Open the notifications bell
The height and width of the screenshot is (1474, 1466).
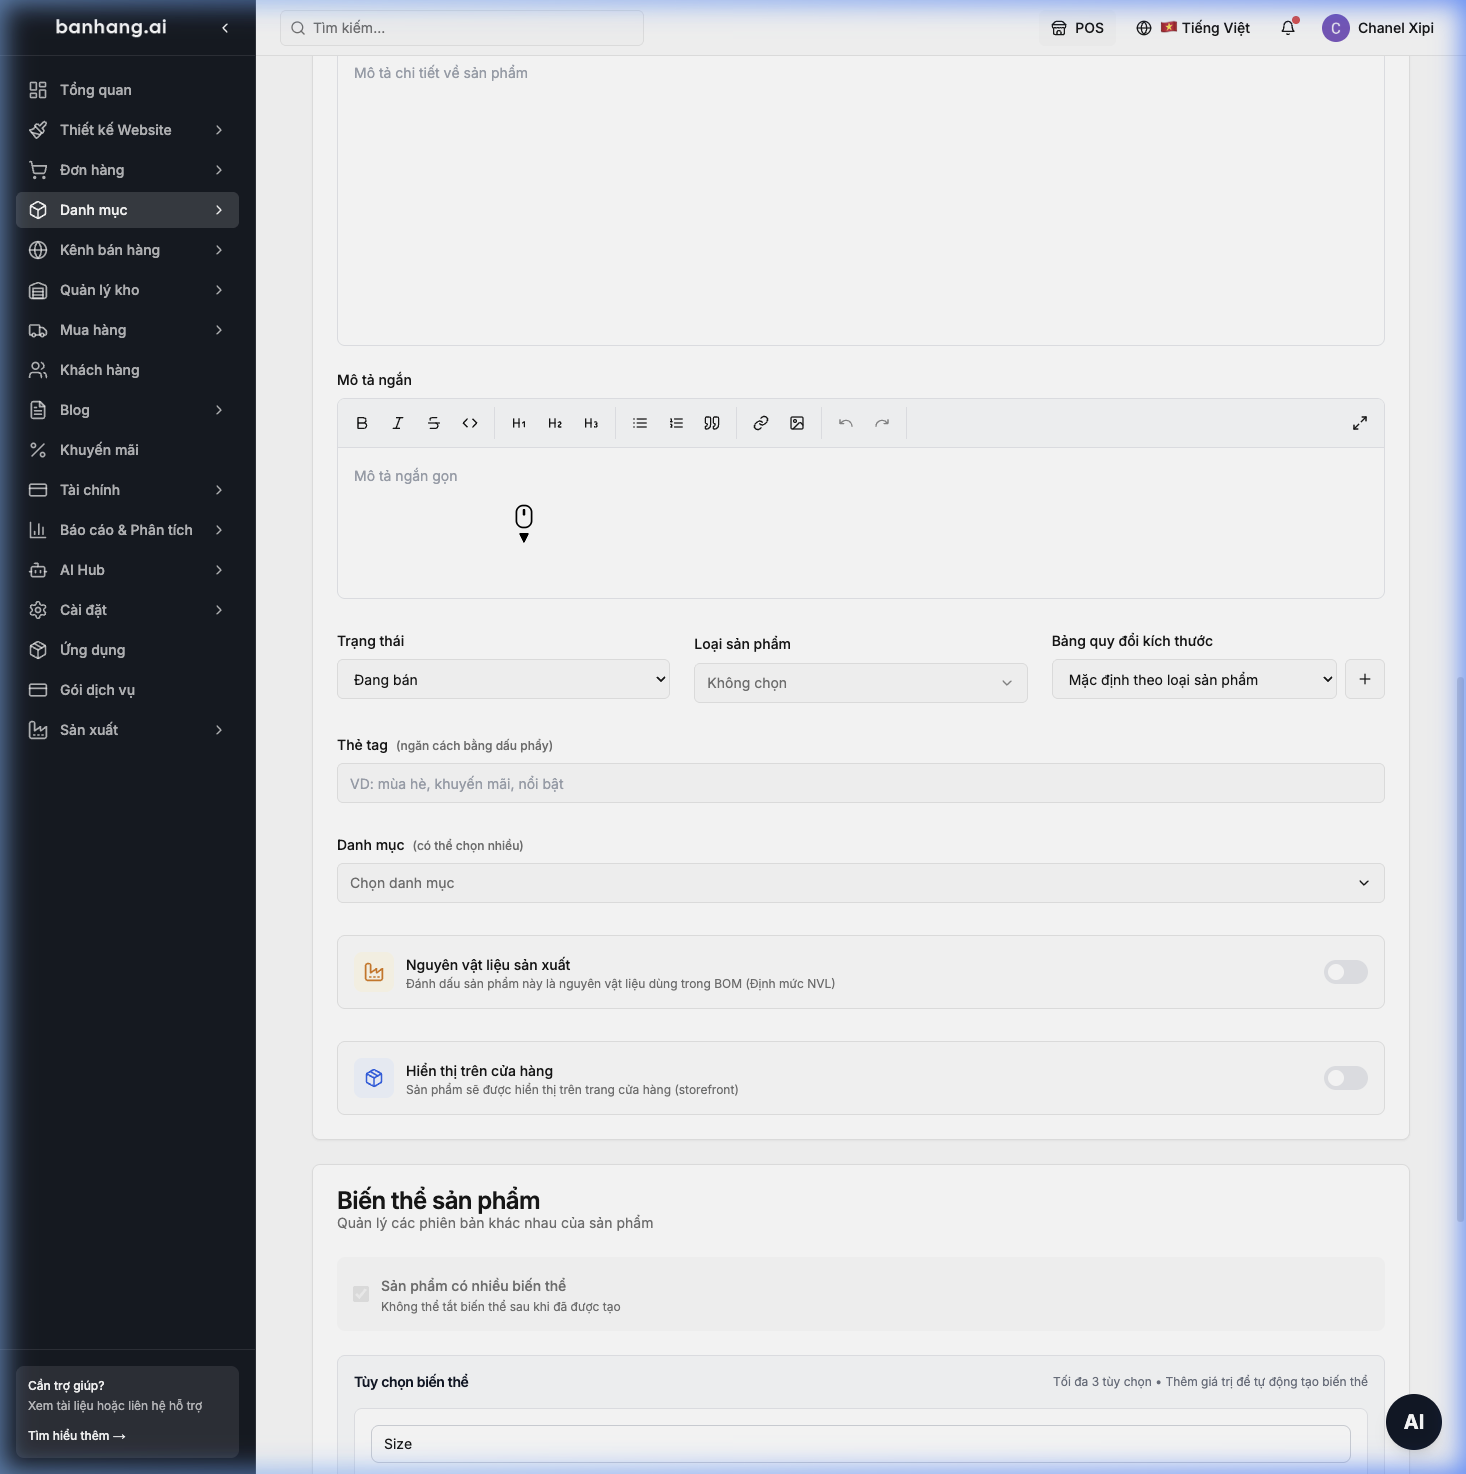tap(1288, 28)
